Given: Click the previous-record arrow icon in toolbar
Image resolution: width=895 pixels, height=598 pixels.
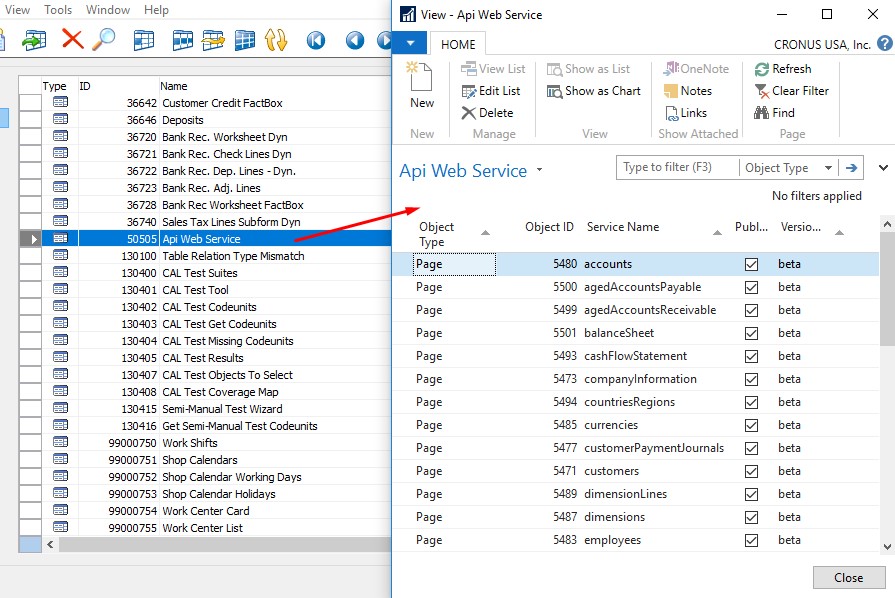Looking at the screenshot, I should click(x=354, y=40).
